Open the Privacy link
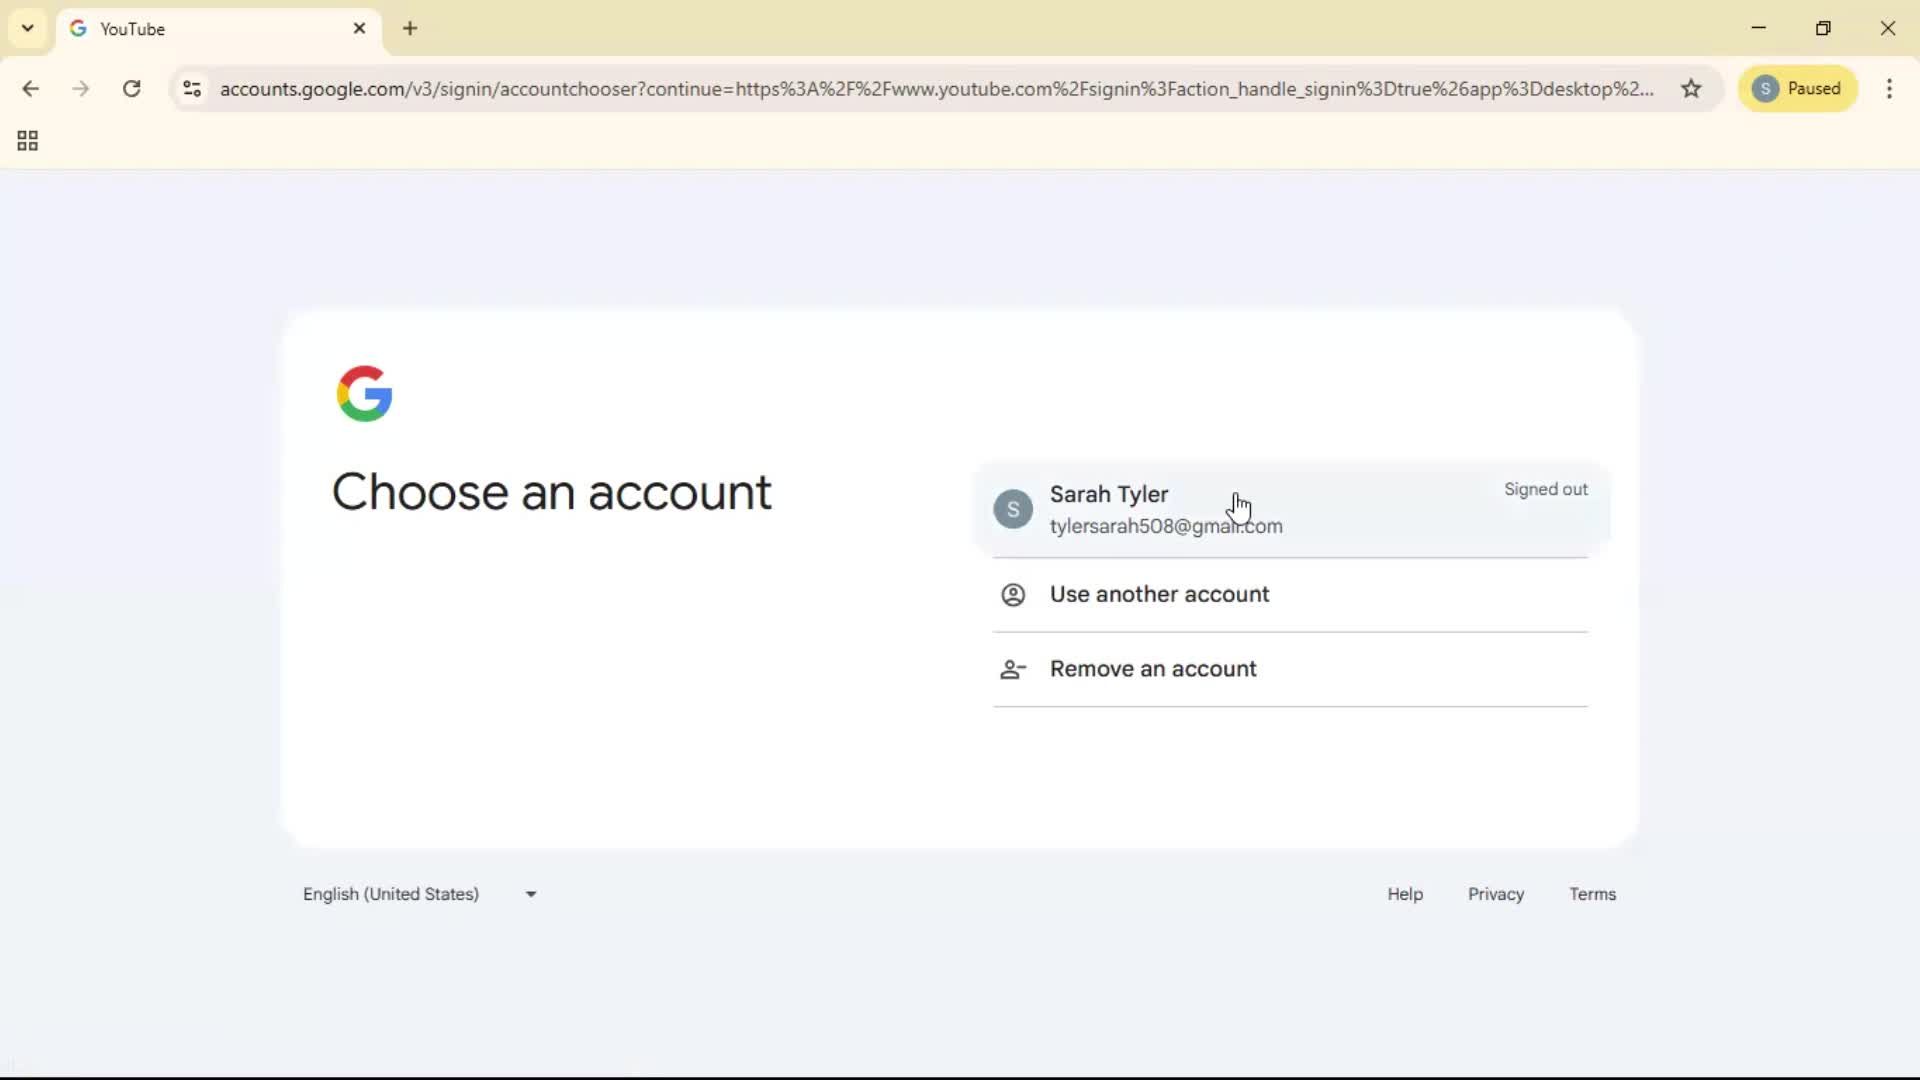This screenshot has width=1920, height=1080. (1495, 894)
